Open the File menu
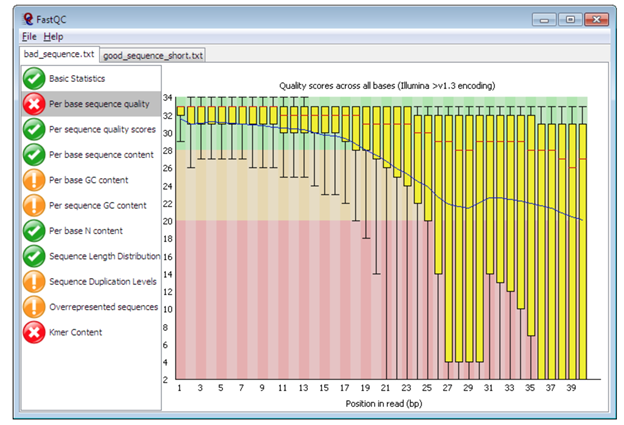 [x=29, y=37]
